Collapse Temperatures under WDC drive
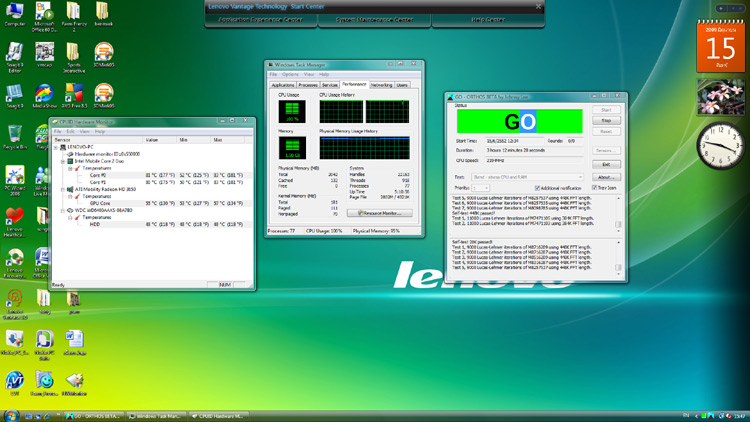750x422 pixels. (x=70, y=218)
